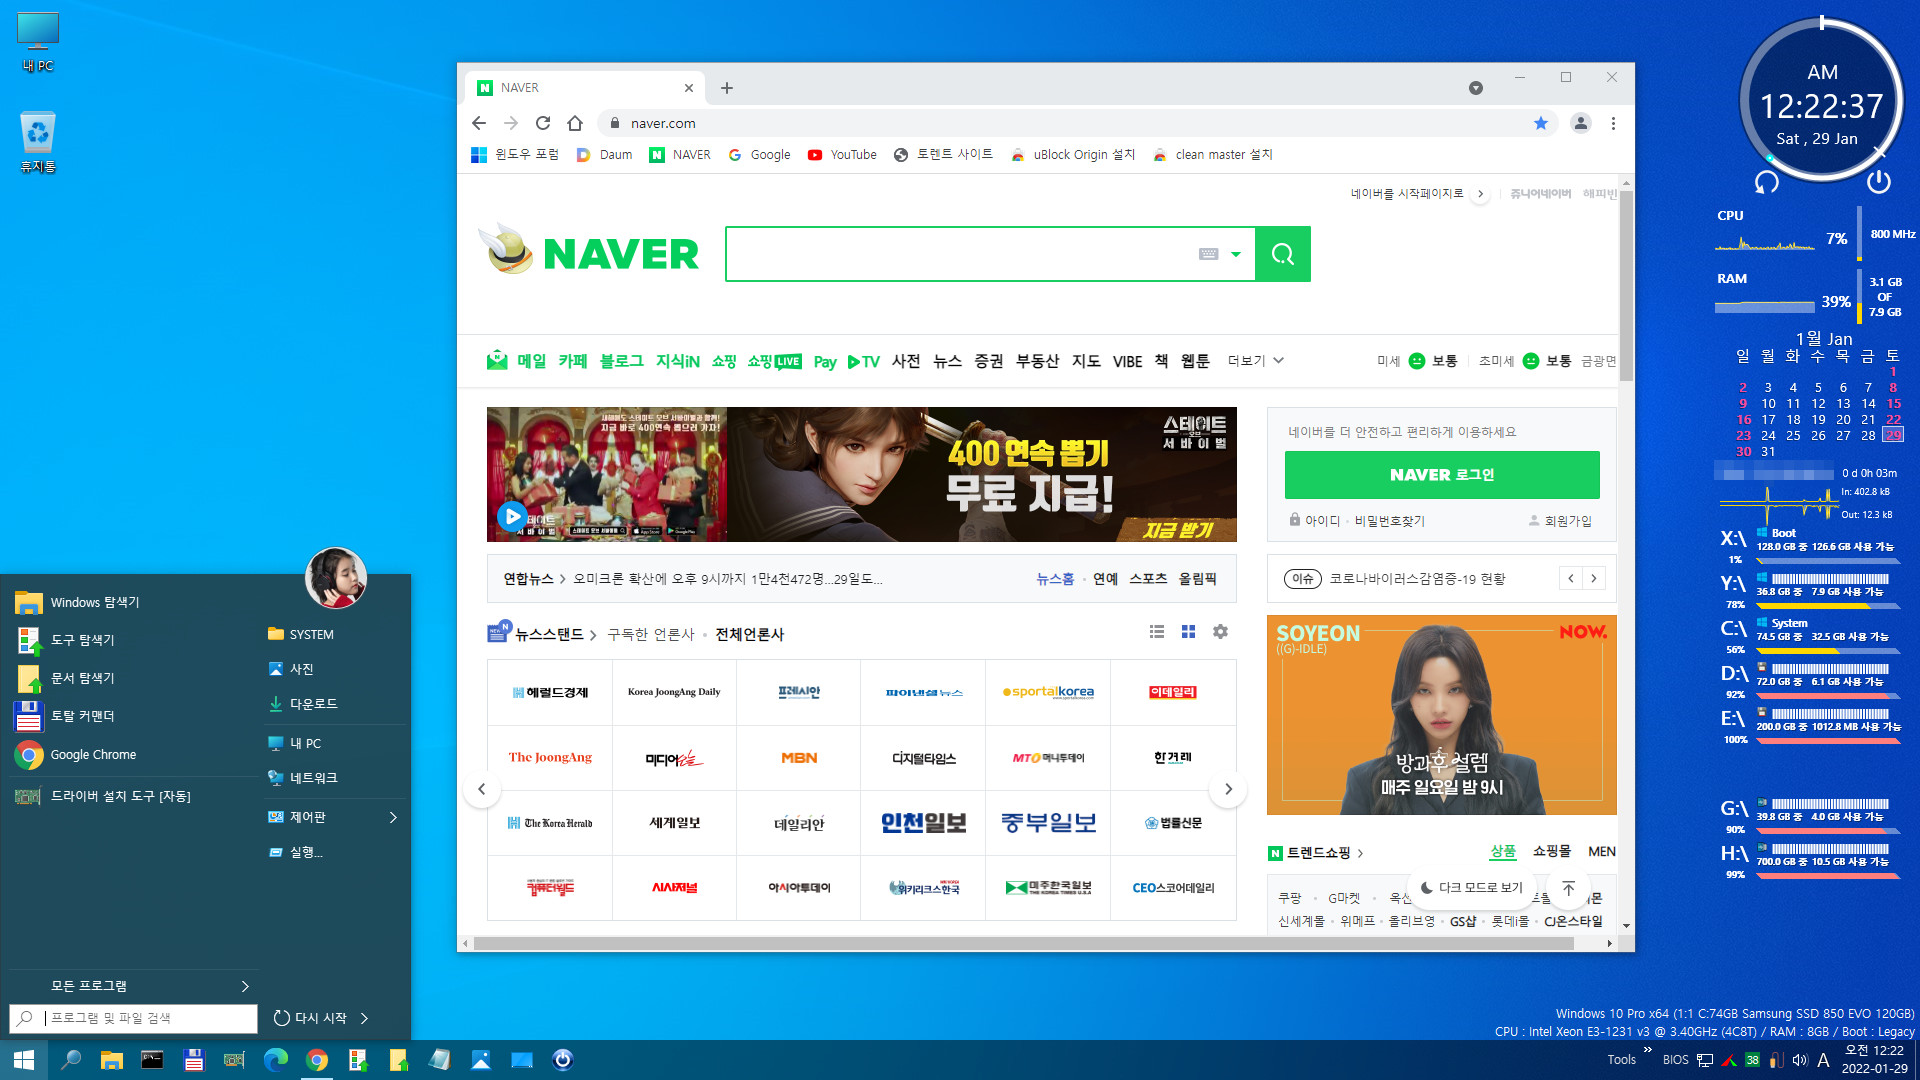Viewport: 1920px width, 1080px height.
Task: Open the 인천일보 press tile
Action: pyautogui.click(x=923, y=823)
